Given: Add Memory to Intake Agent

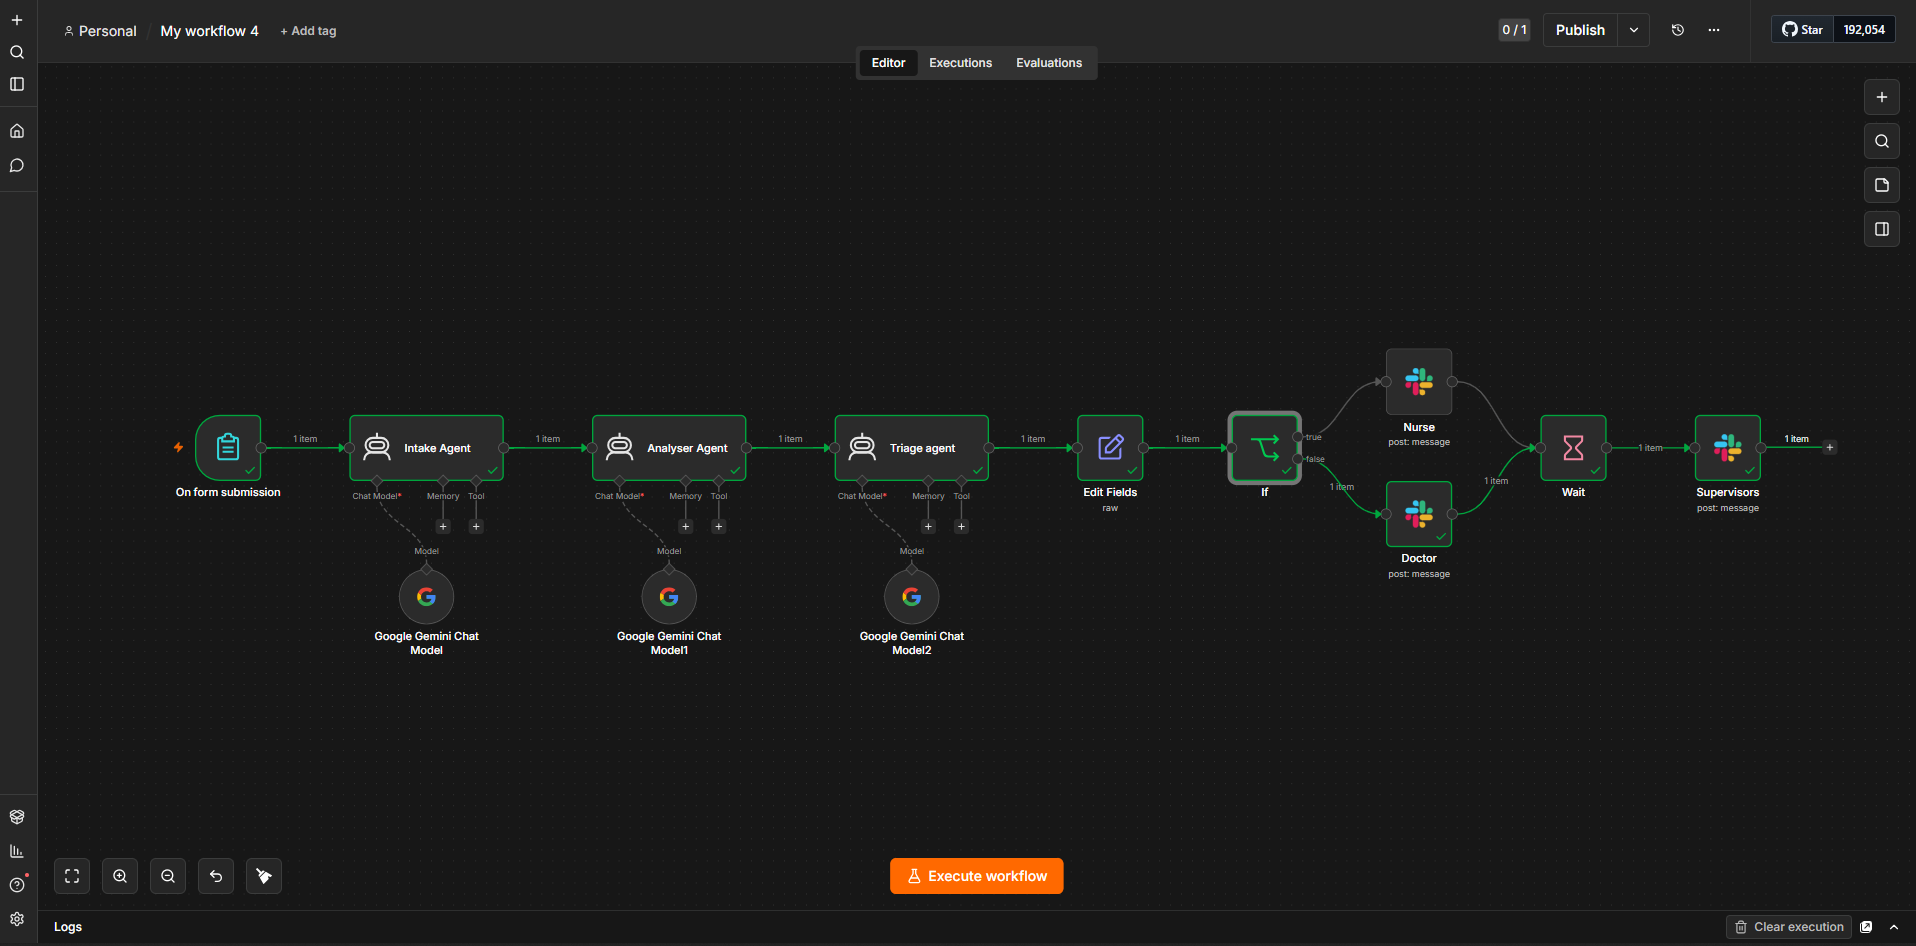Looking at the screenshot, I should [443, 527].
